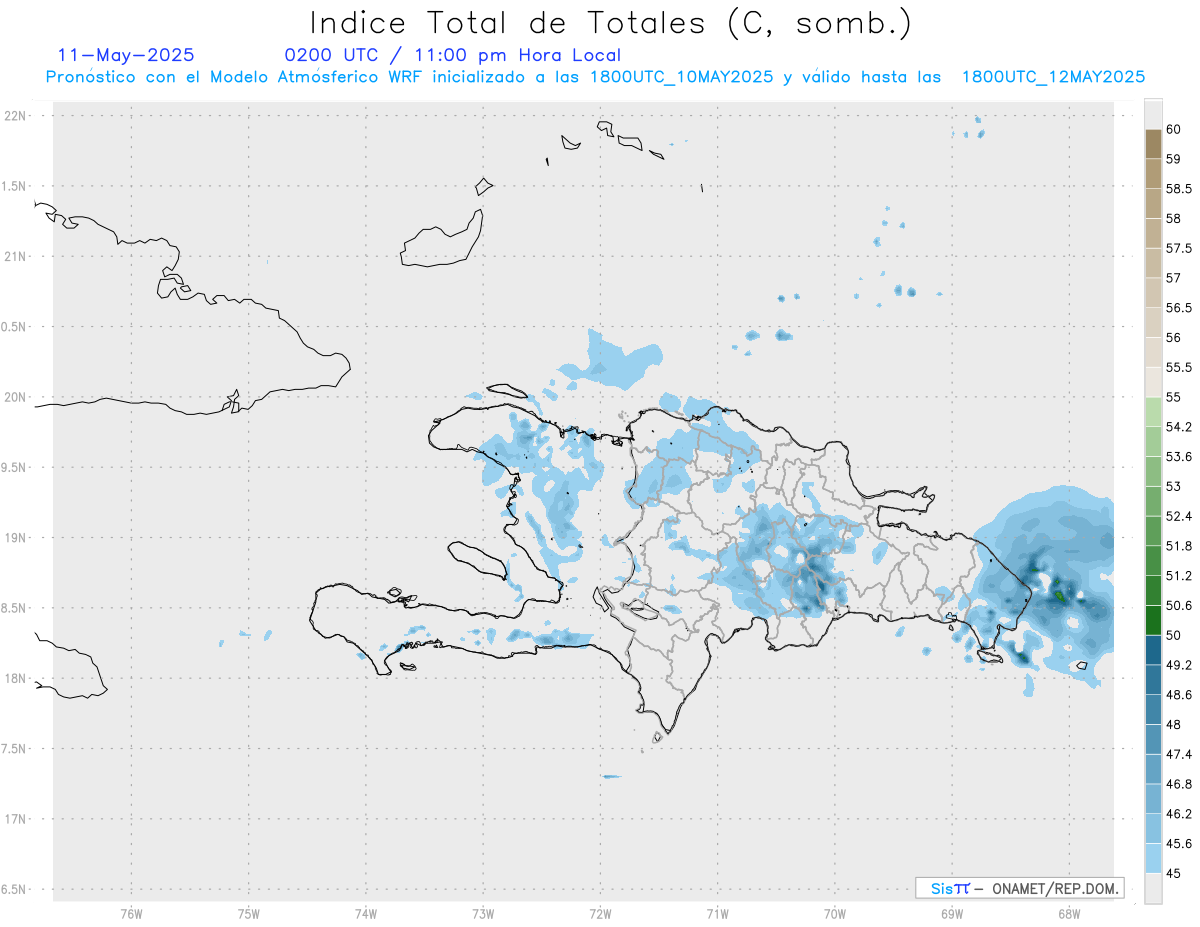Click the "56.5" colorbar value
This screenshot has width=1200, height=927.
click(1179, 308)
